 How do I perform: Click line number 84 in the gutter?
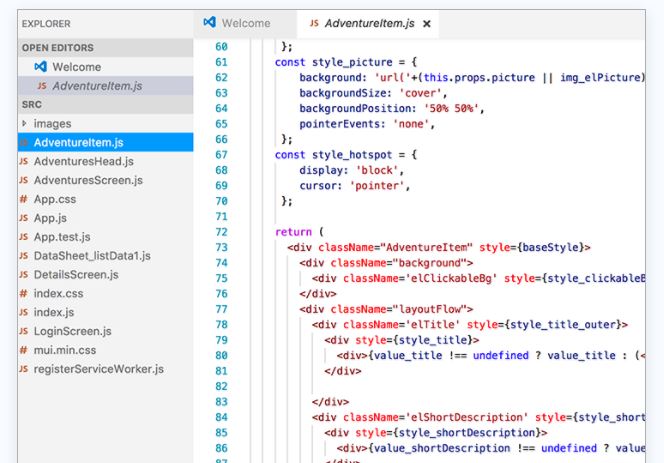point(221,417)
